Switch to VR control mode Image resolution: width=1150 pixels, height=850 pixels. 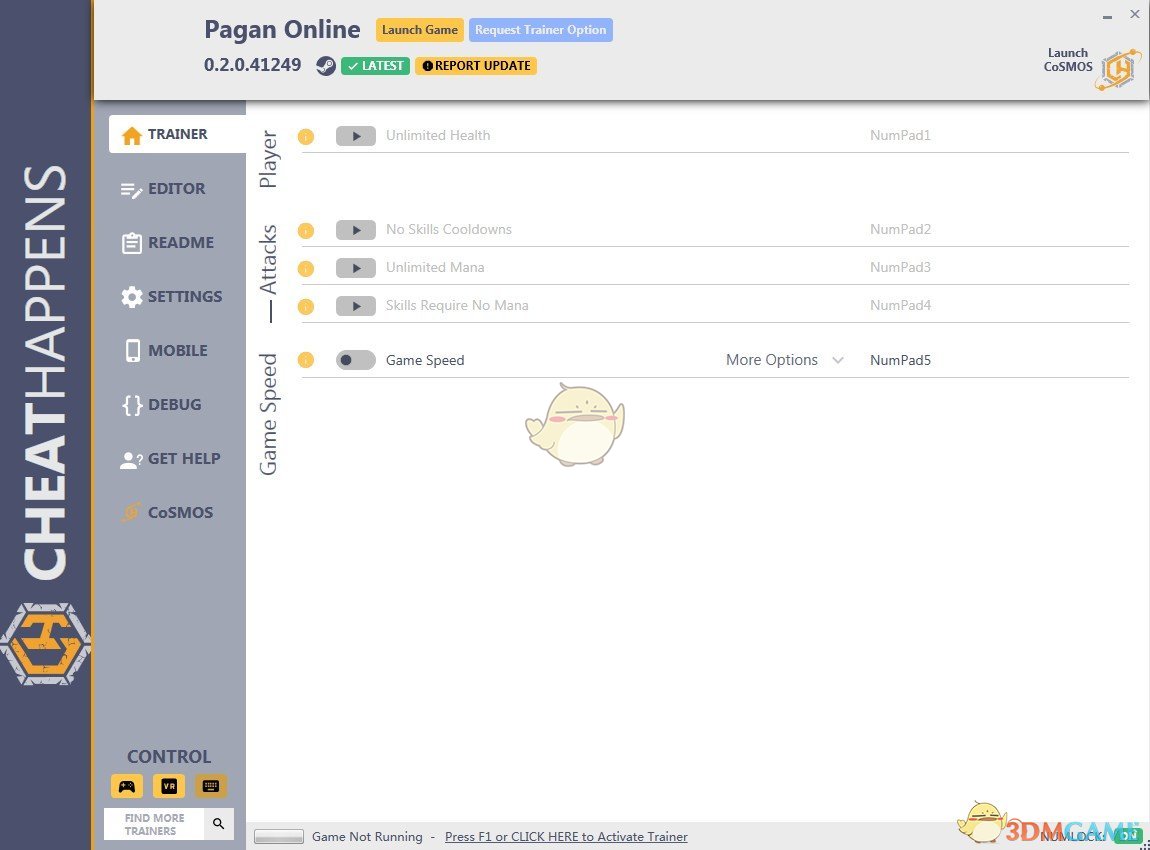click(168, 786)
